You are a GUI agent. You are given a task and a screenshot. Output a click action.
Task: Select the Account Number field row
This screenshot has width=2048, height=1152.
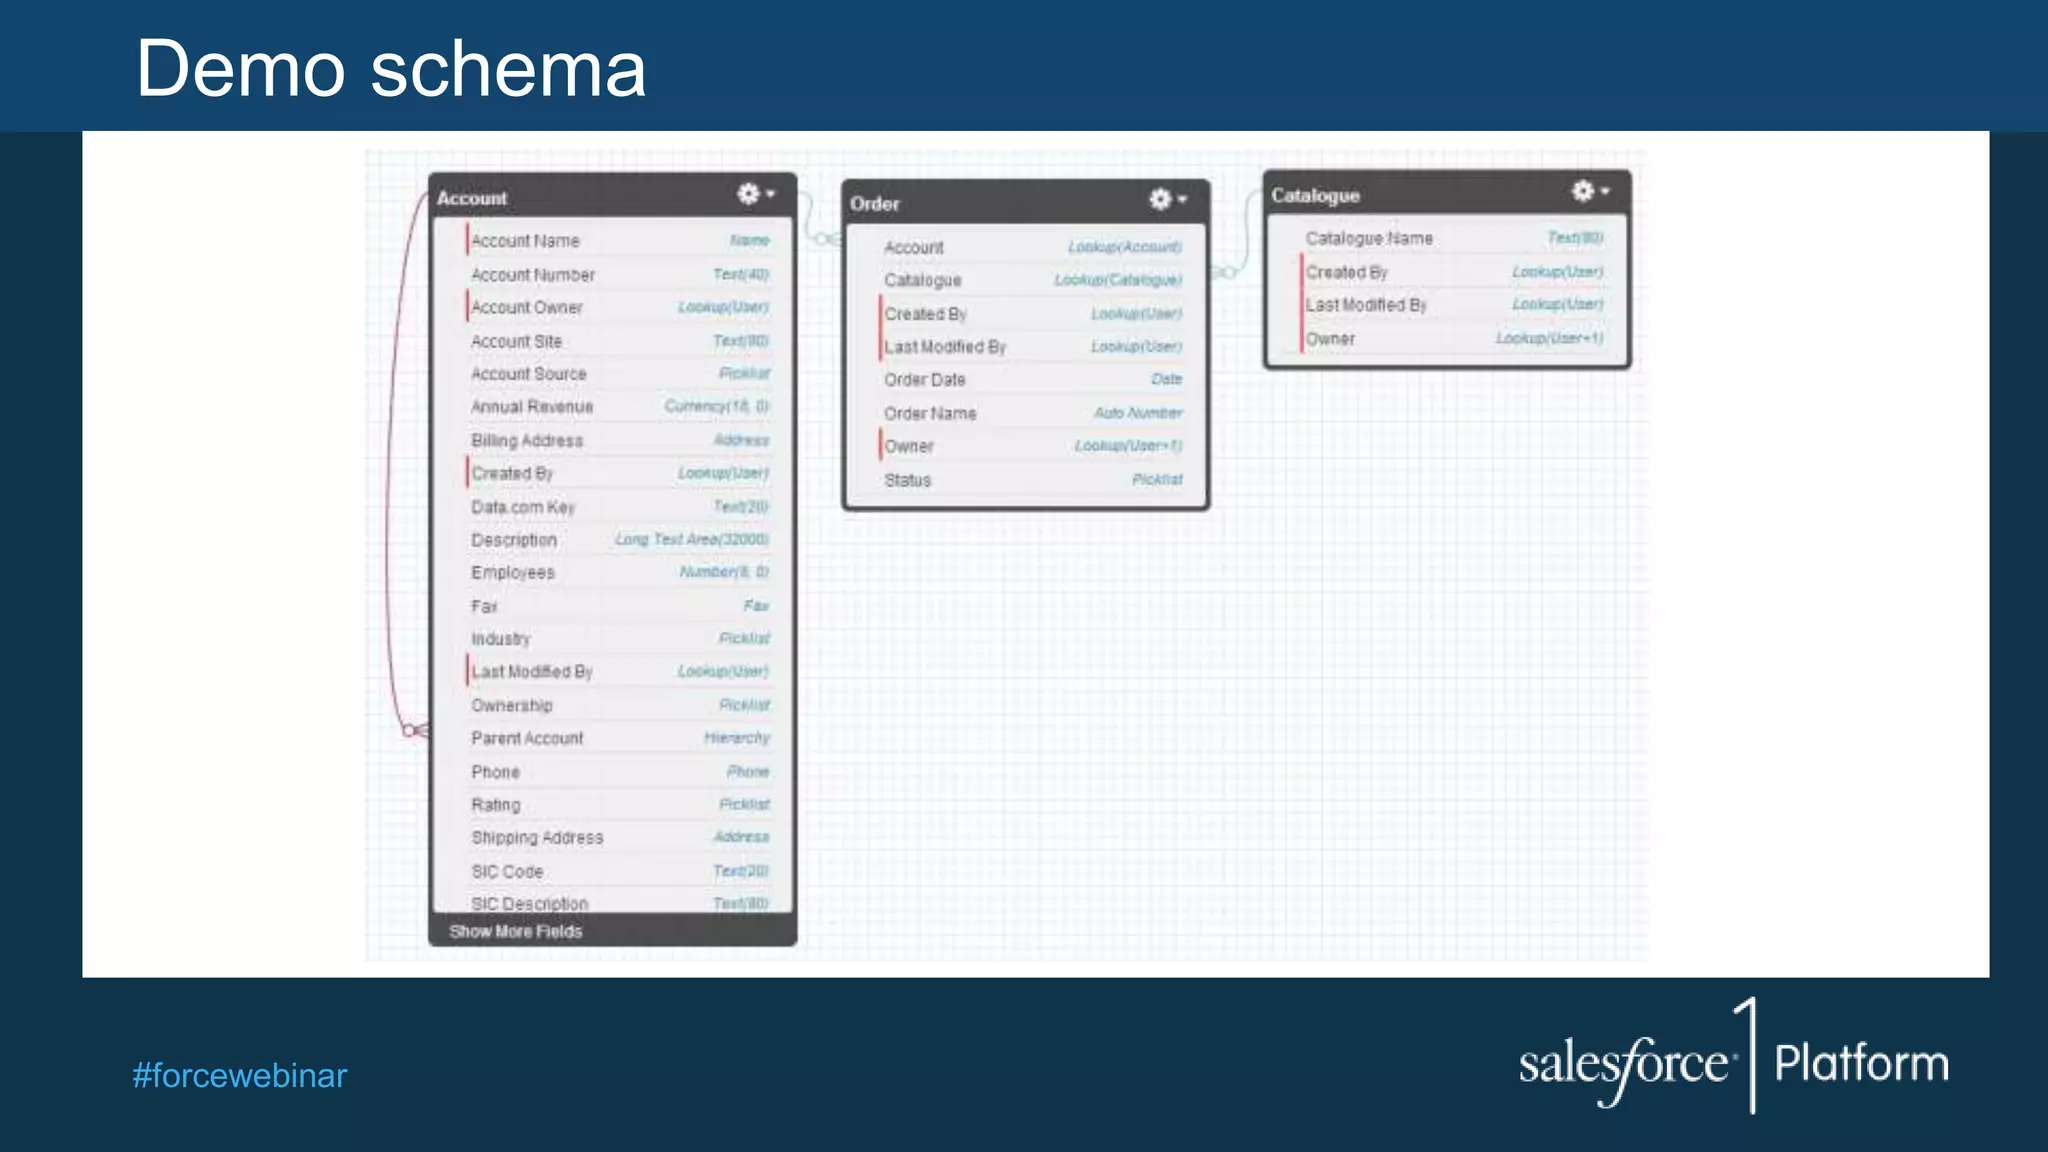point(618,274)
